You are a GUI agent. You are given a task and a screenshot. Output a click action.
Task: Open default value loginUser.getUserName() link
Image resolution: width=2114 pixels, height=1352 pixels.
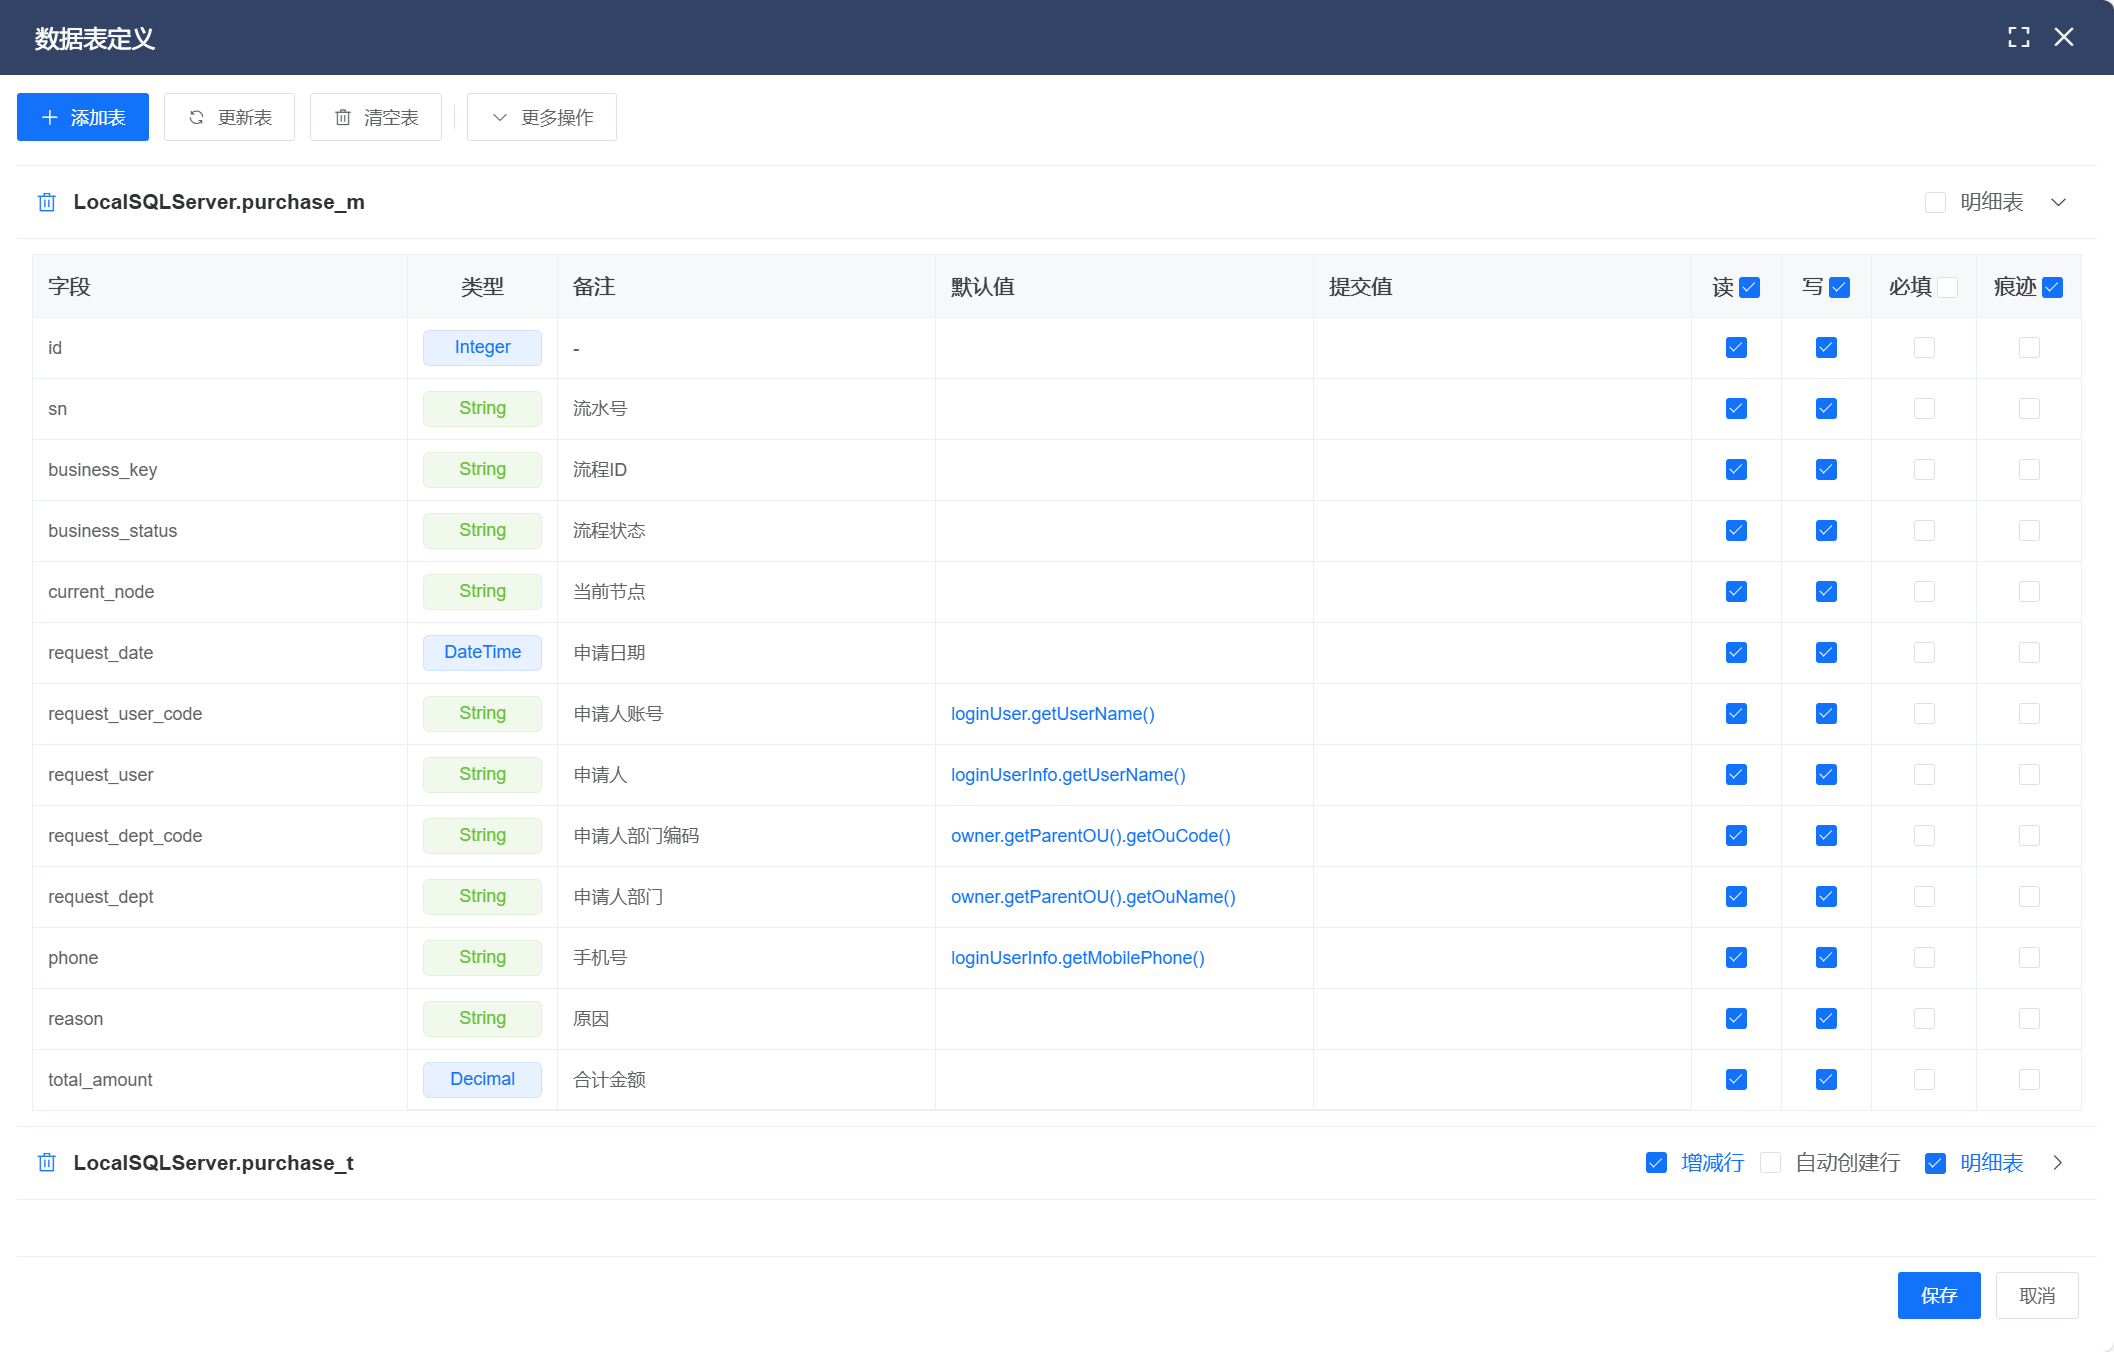coord(1052,714)
